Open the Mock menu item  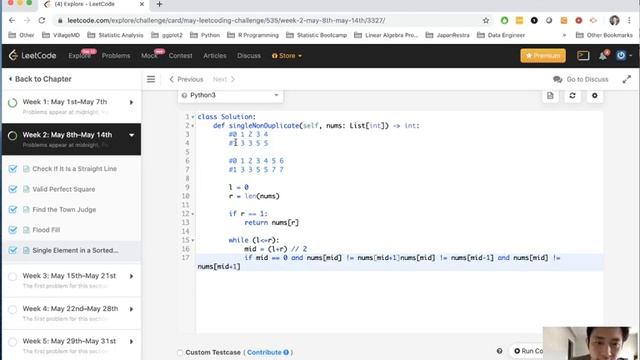point(149,56)
